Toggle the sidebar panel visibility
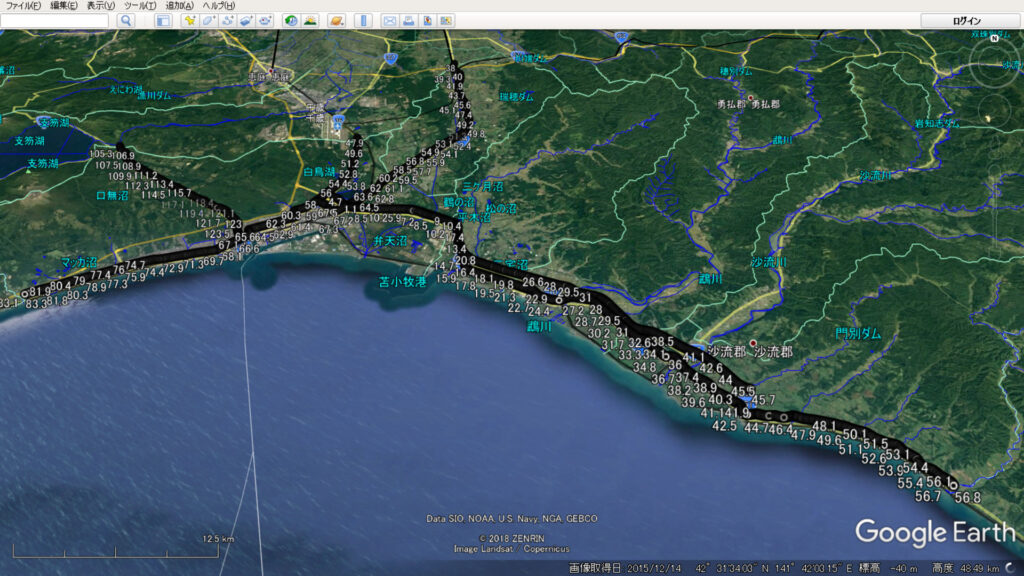This screenshot has width=1024, height=576. tap(162, 20)
